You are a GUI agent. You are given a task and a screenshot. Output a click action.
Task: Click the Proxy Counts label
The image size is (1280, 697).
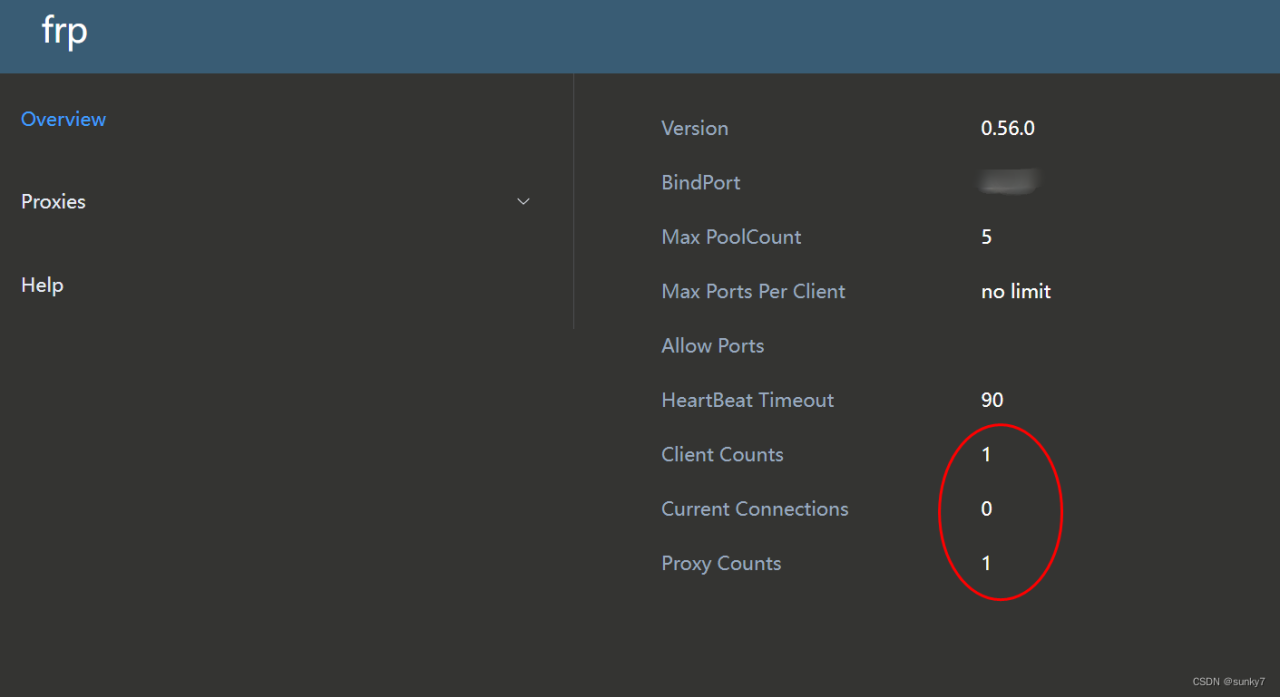pos(721,564)
